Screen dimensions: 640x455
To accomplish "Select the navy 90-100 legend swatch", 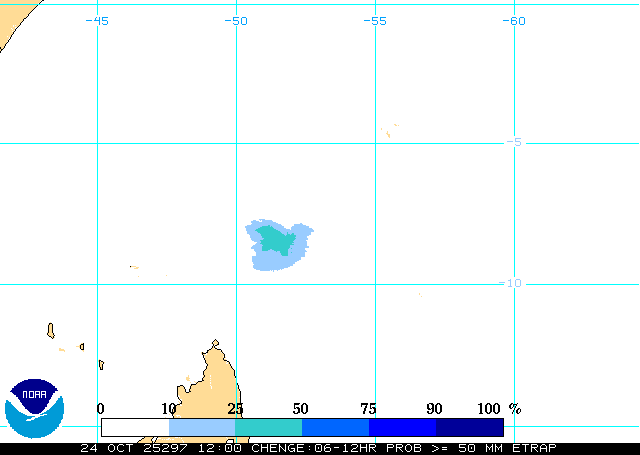I will click(x=469, y=427).
